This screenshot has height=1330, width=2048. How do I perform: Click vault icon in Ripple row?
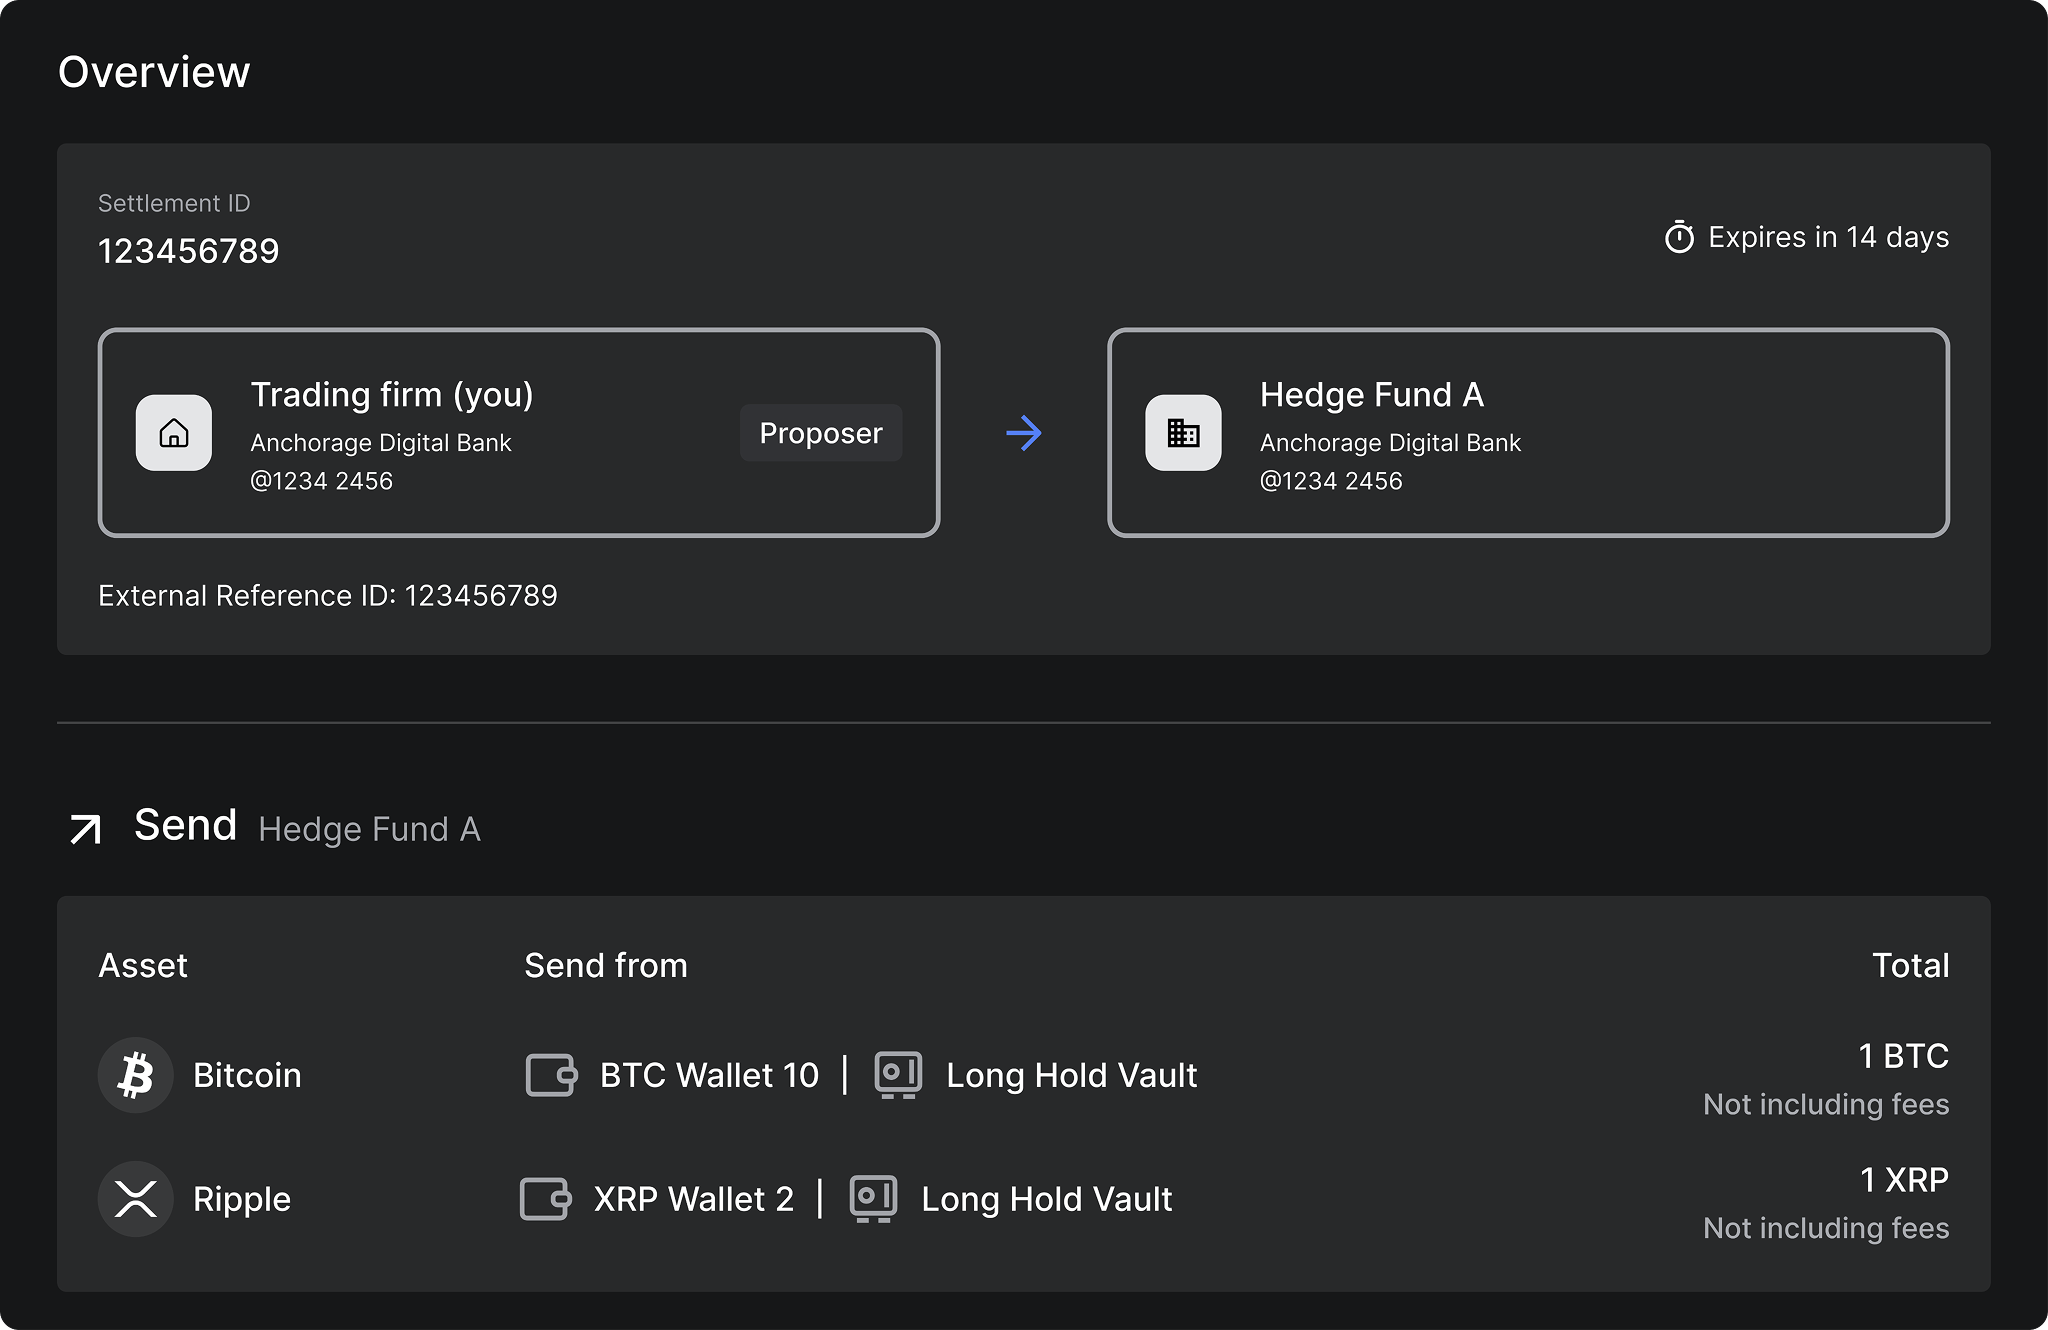pos(873,1199)
